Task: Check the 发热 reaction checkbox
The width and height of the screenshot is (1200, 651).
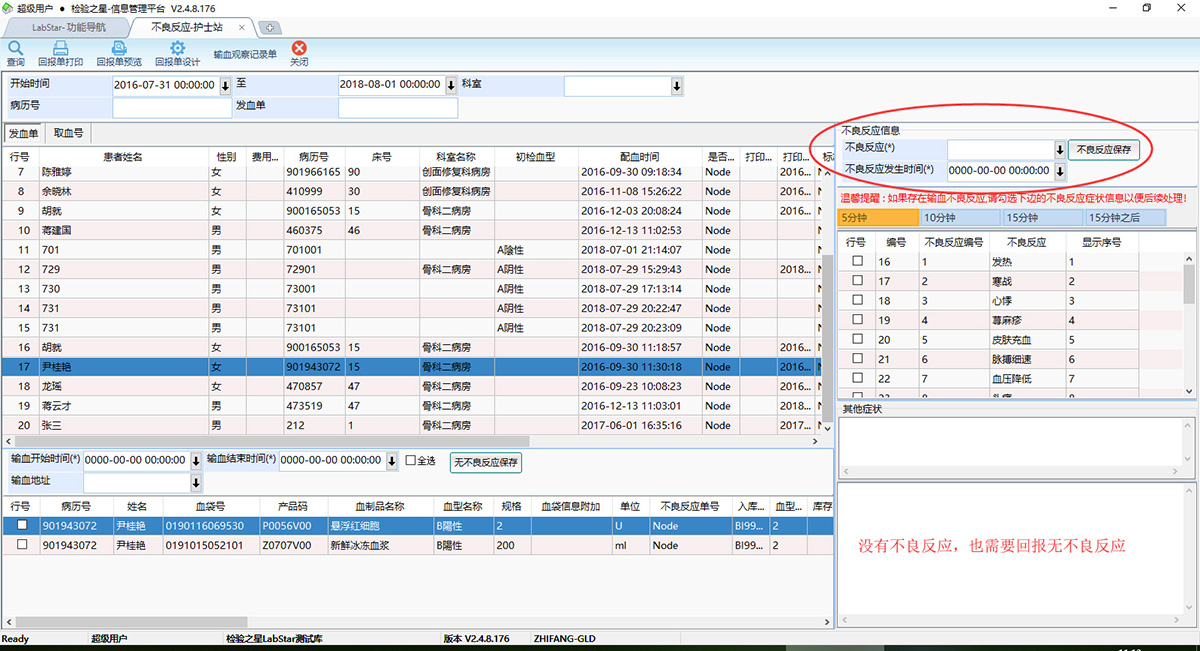Action: [x=856, y=262]
